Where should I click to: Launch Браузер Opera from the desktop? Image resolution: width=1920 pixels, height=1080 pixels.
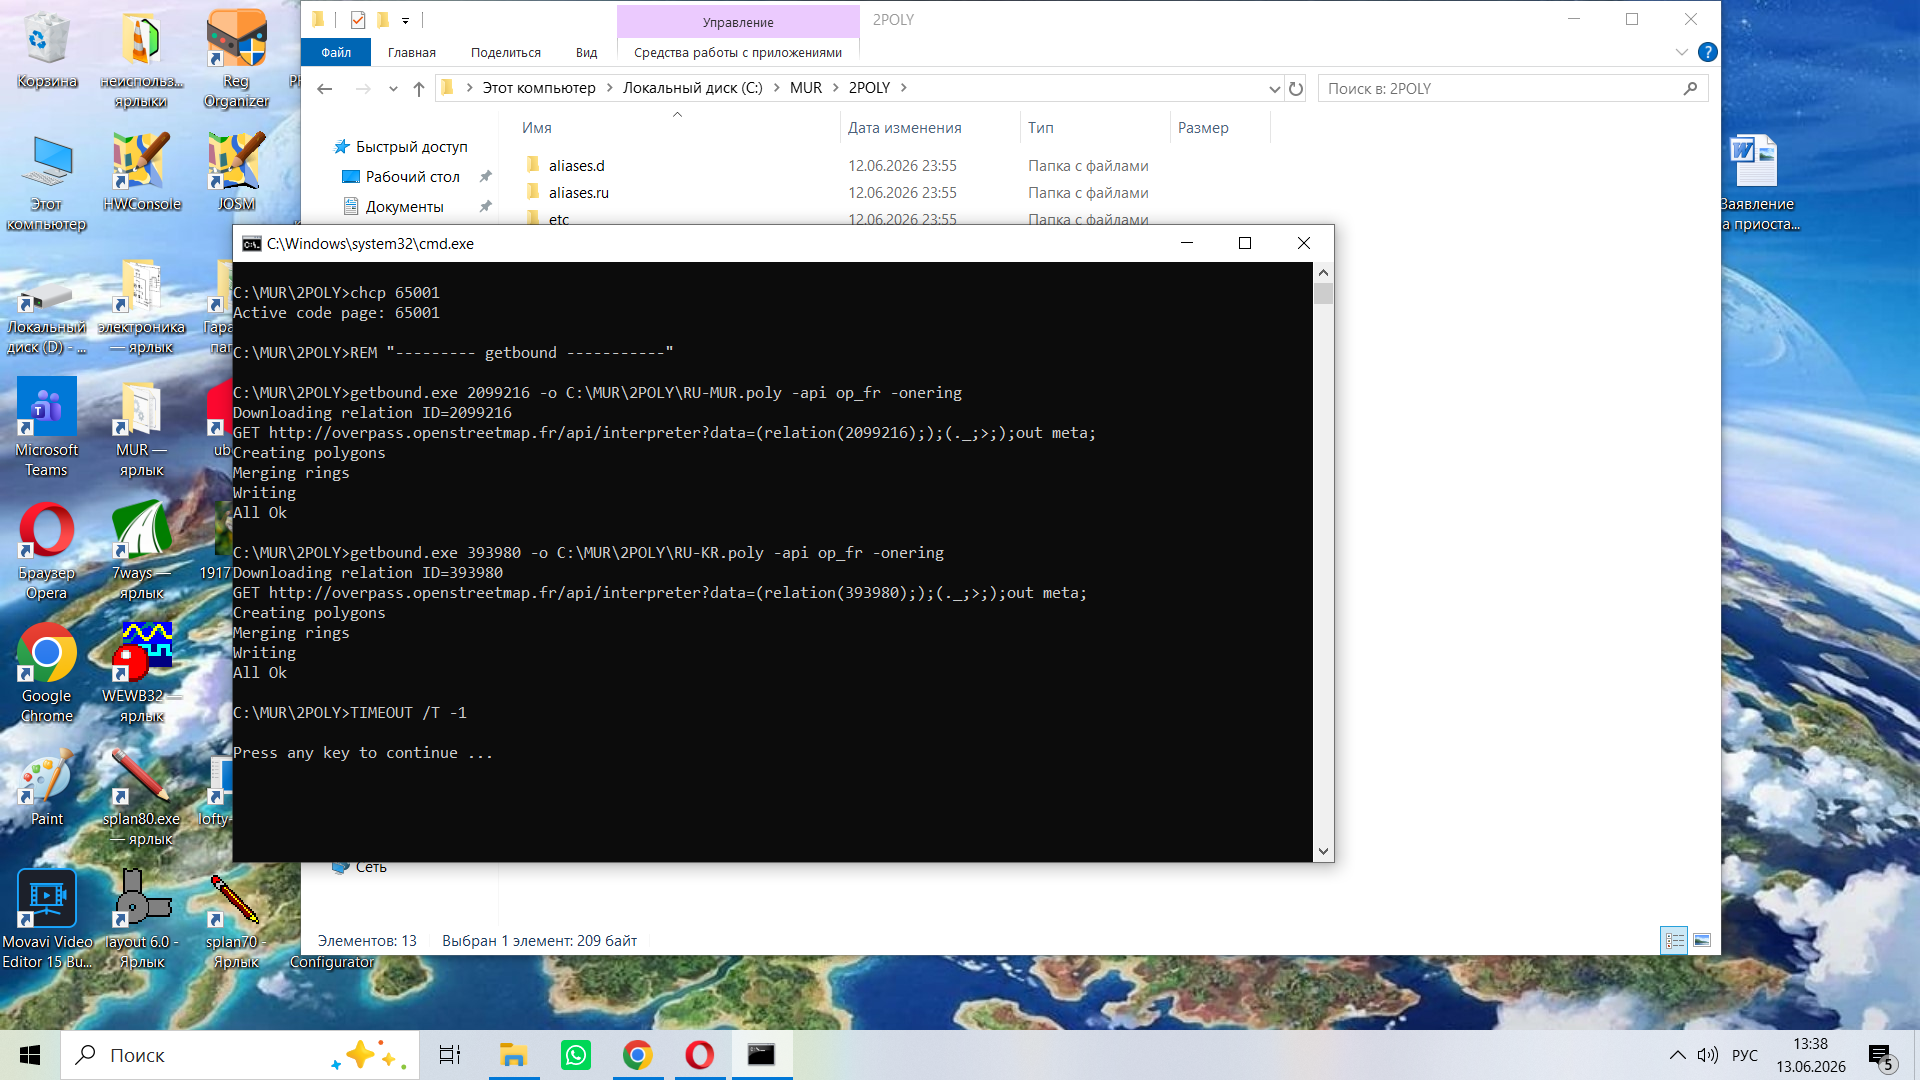46,551
